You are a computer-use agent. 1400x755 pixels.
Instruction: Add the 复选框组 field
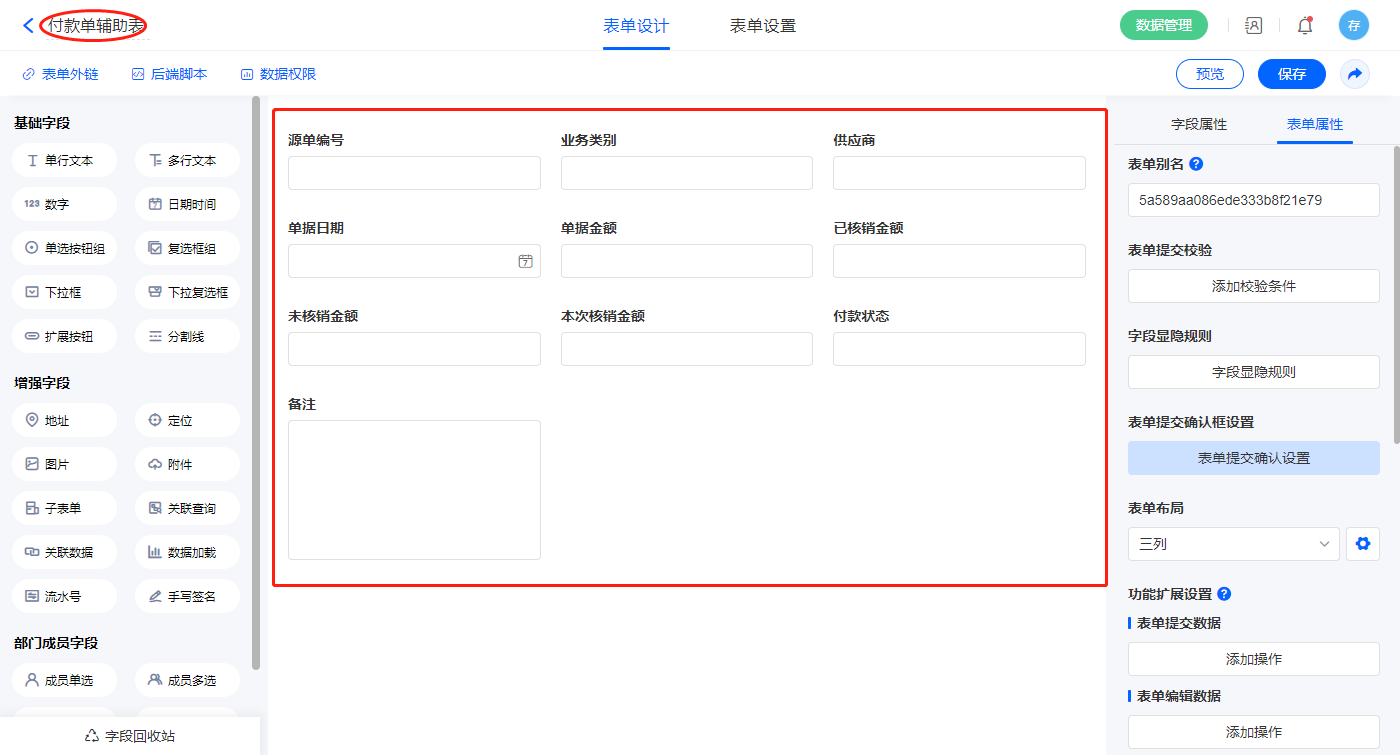pyautogui.click(x=187, y=249)
